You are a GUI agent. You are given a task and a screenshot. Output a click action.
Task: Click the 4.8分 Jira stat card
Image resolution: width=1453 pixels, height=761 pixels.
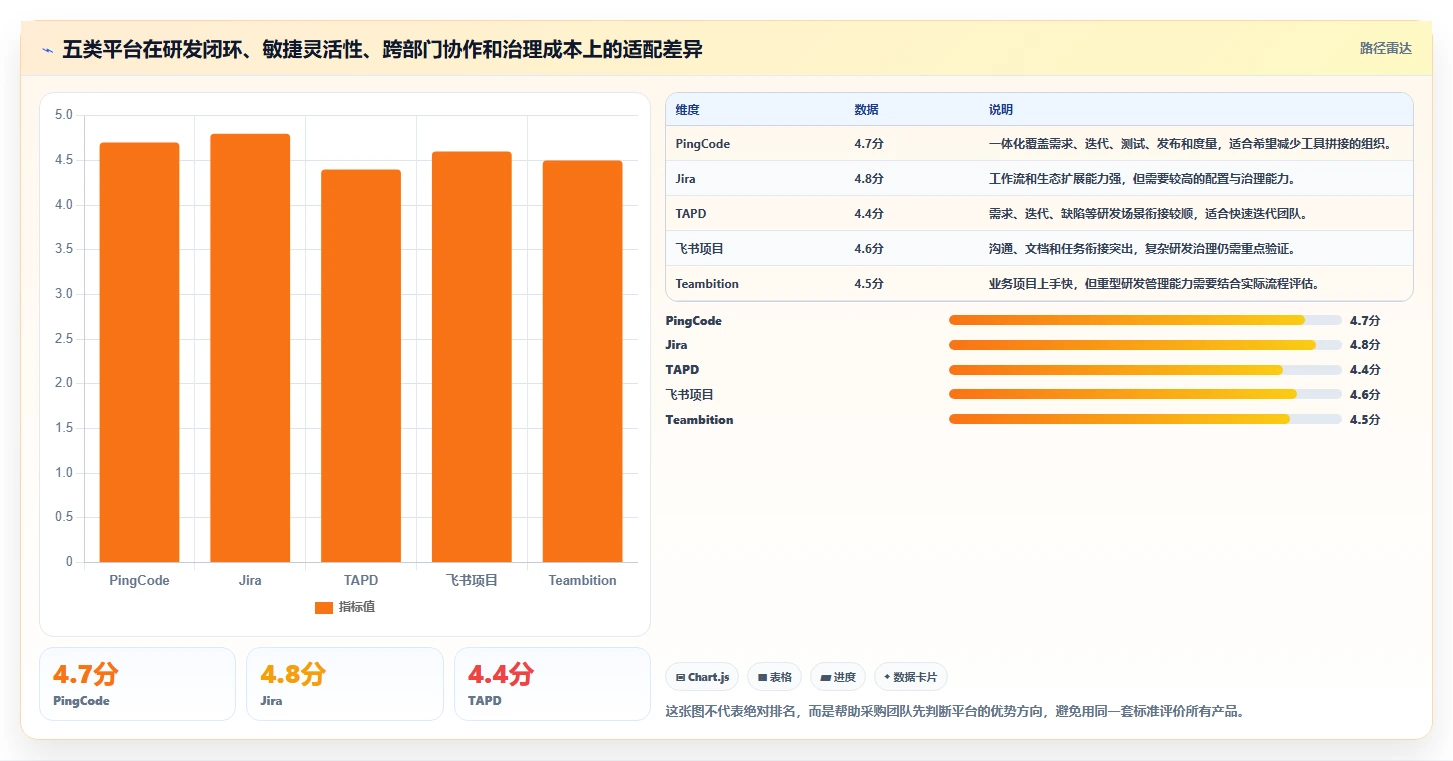pyautogui.click(x=345, y=684)
